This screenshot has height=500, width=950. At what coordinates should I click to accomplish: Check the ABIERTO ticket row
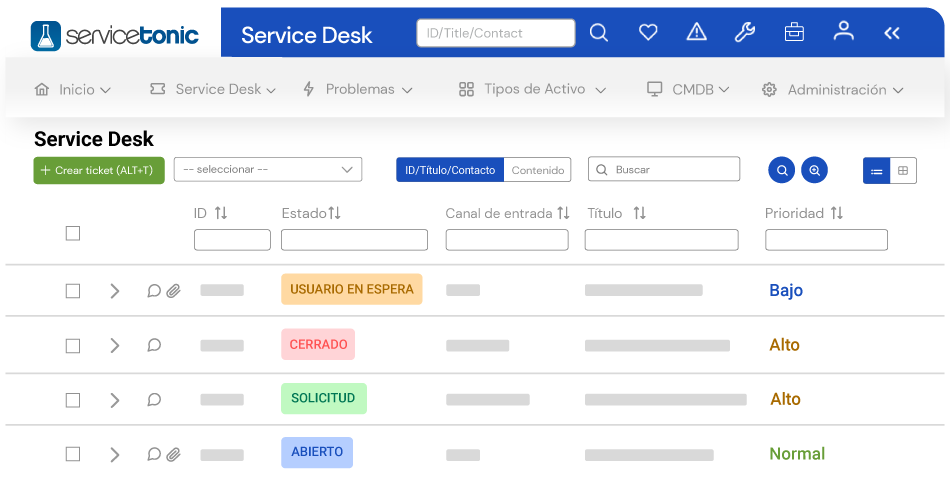(x=73, y=454)
